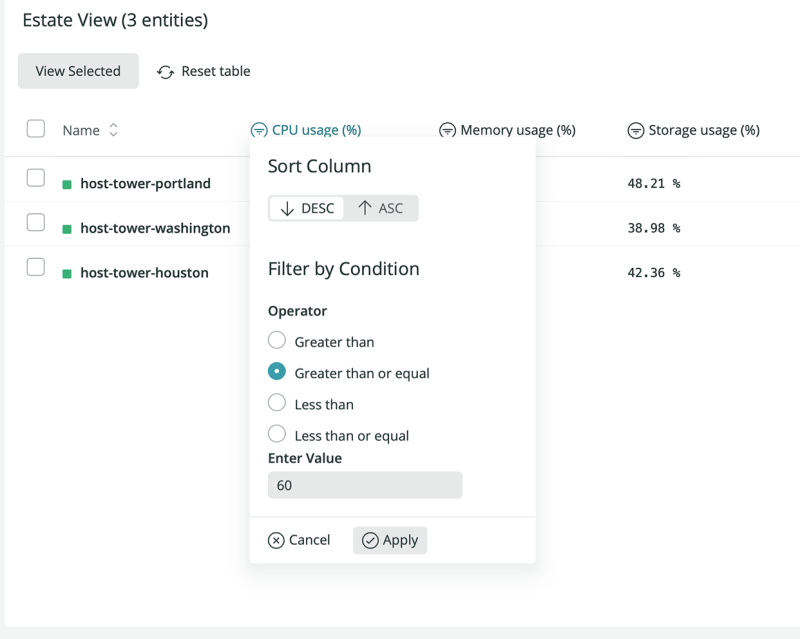Click the CPU usage (%) column header
The height and width of the screenshot is (639, 800).
[316, 130]
